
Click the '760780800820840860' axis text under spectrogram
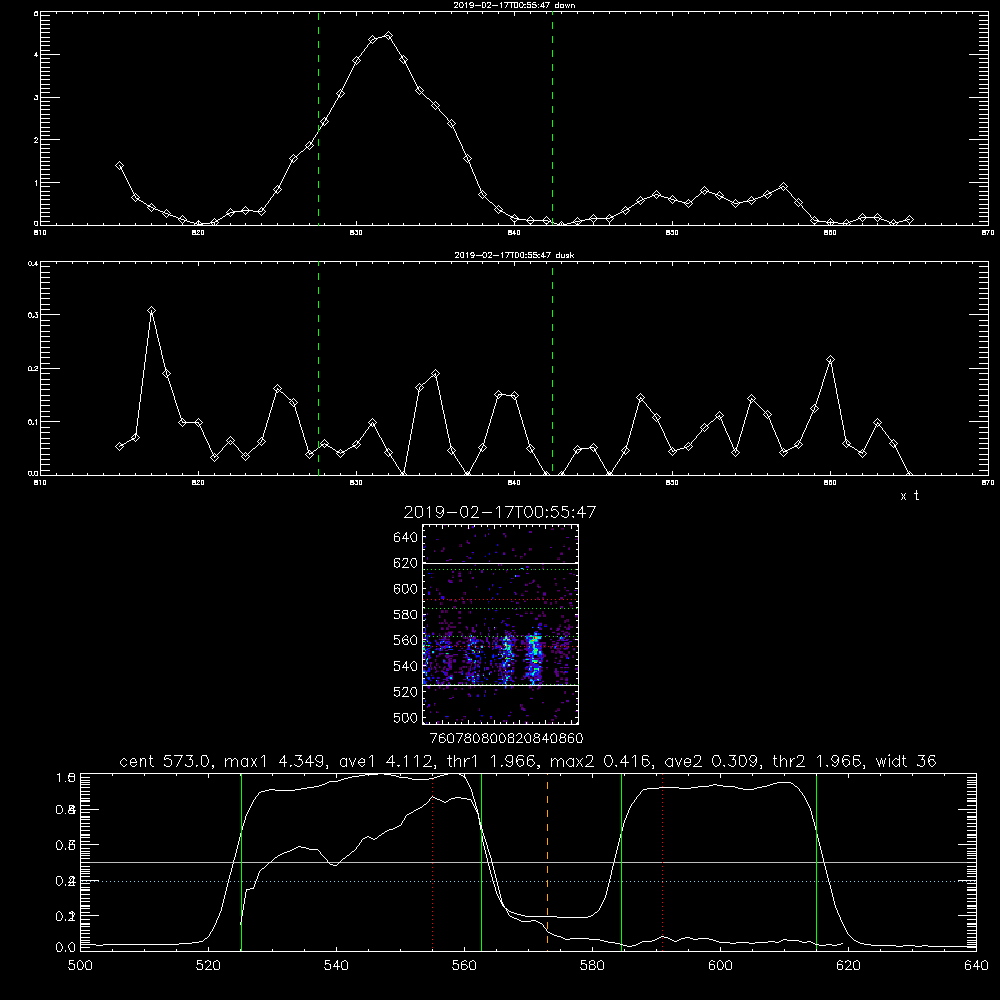pos(506,739)
